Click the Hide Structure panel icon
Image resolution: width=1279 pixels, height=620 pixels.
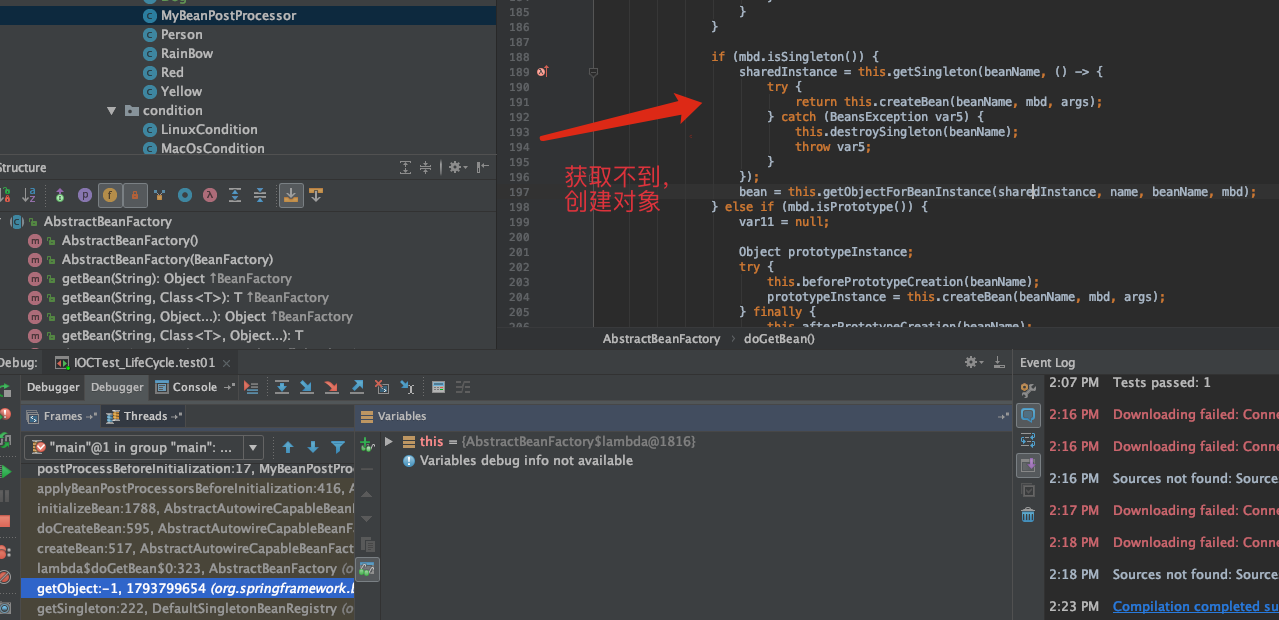click(x=483, y=167)
